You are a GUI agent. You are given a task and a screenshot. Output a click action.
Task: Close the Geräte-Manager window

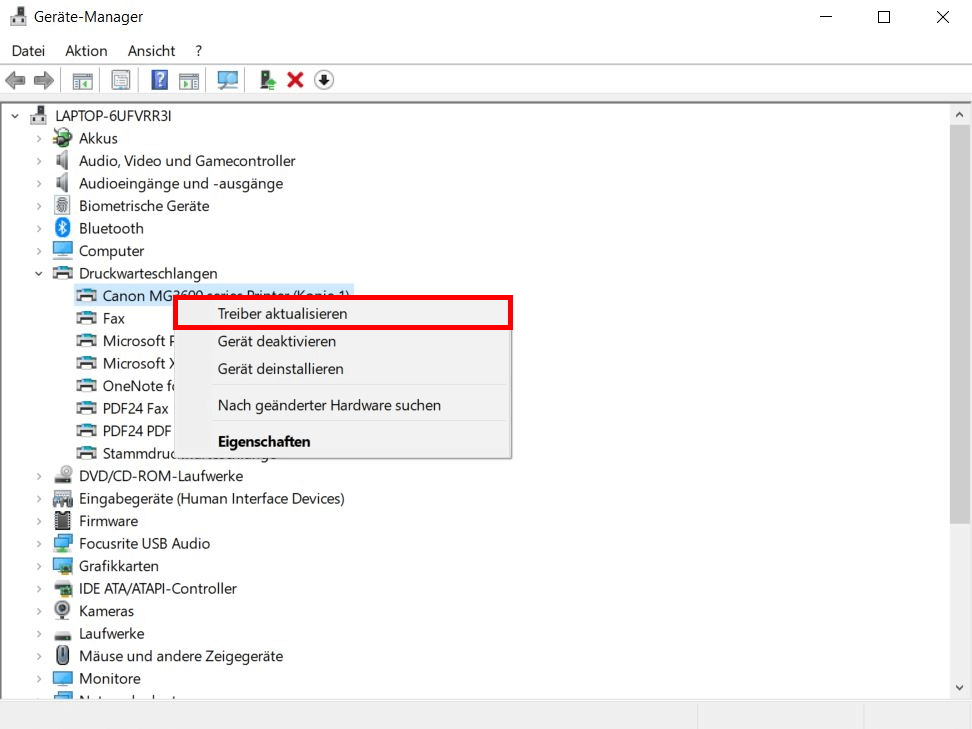click(942, 17)
